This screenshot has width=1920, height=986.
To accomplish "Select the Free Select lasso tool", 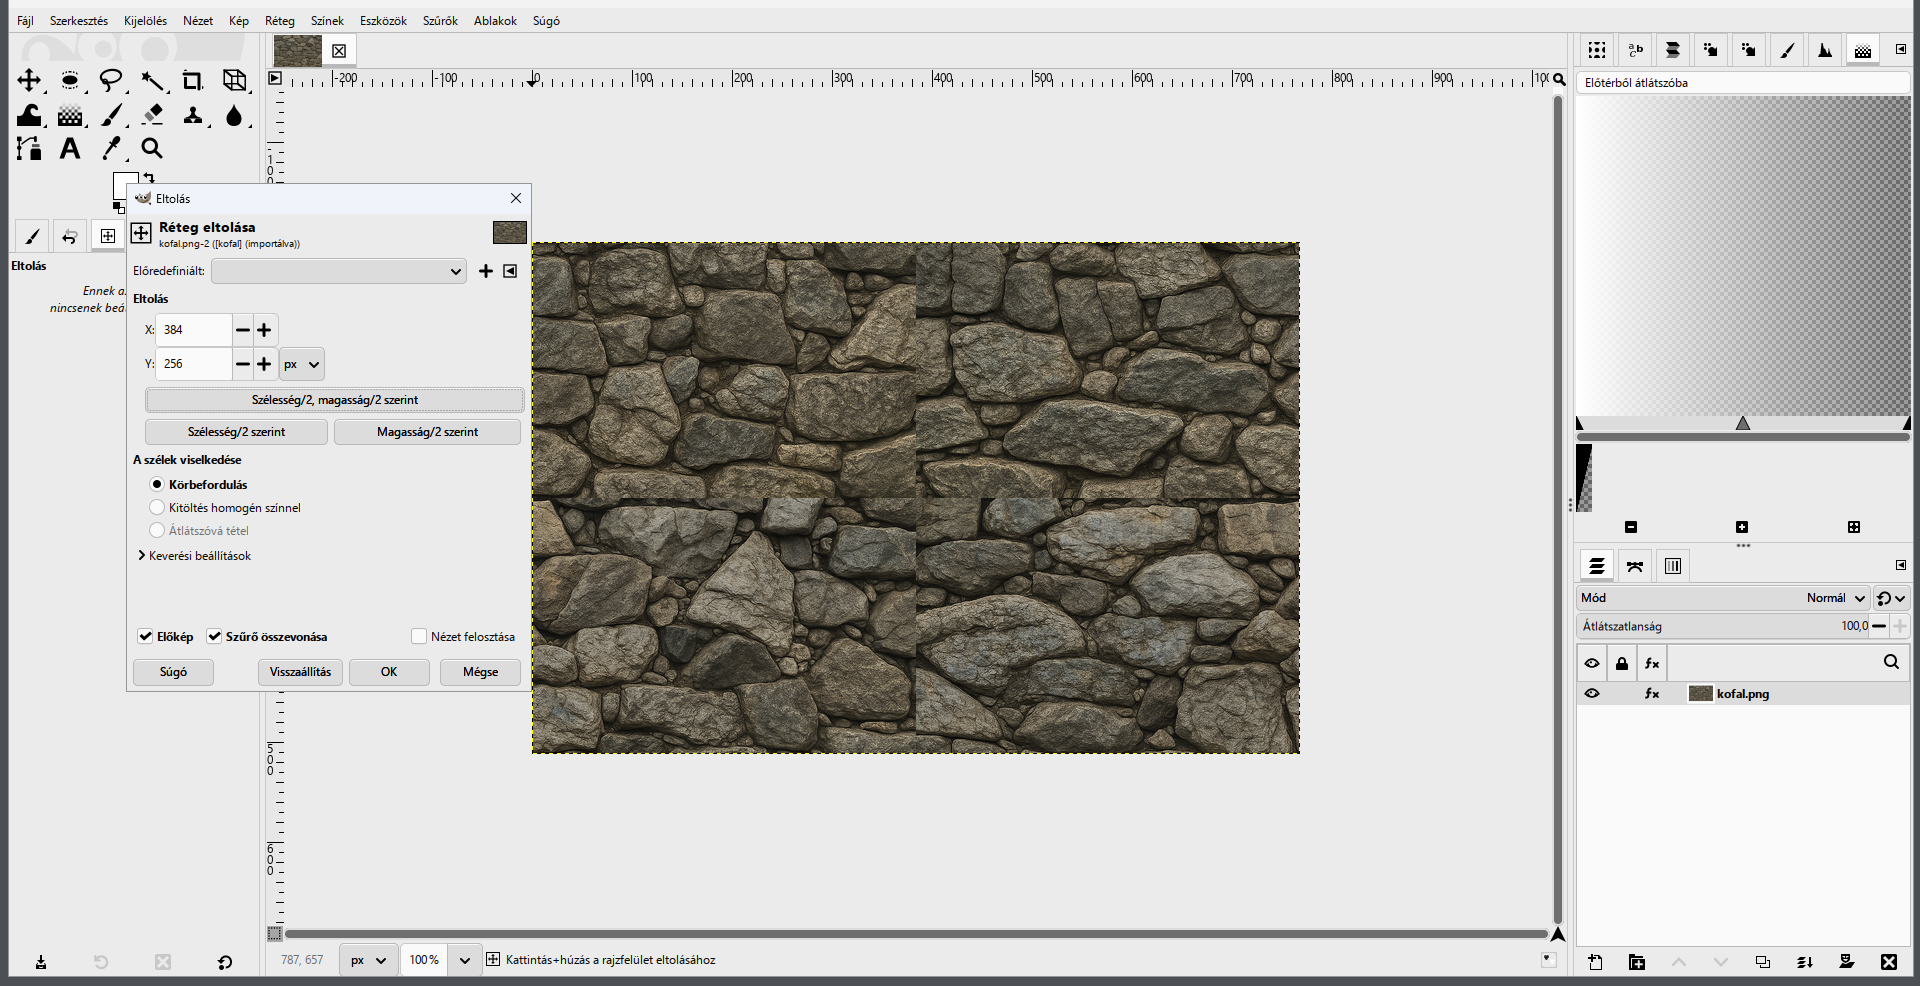I will click(x=111, y=81).
